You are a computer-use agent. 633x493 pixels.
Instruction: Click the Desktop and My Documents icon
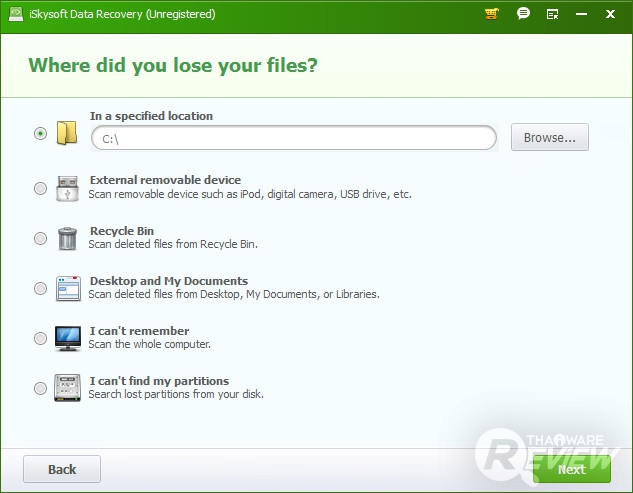(x=67, y=288)
